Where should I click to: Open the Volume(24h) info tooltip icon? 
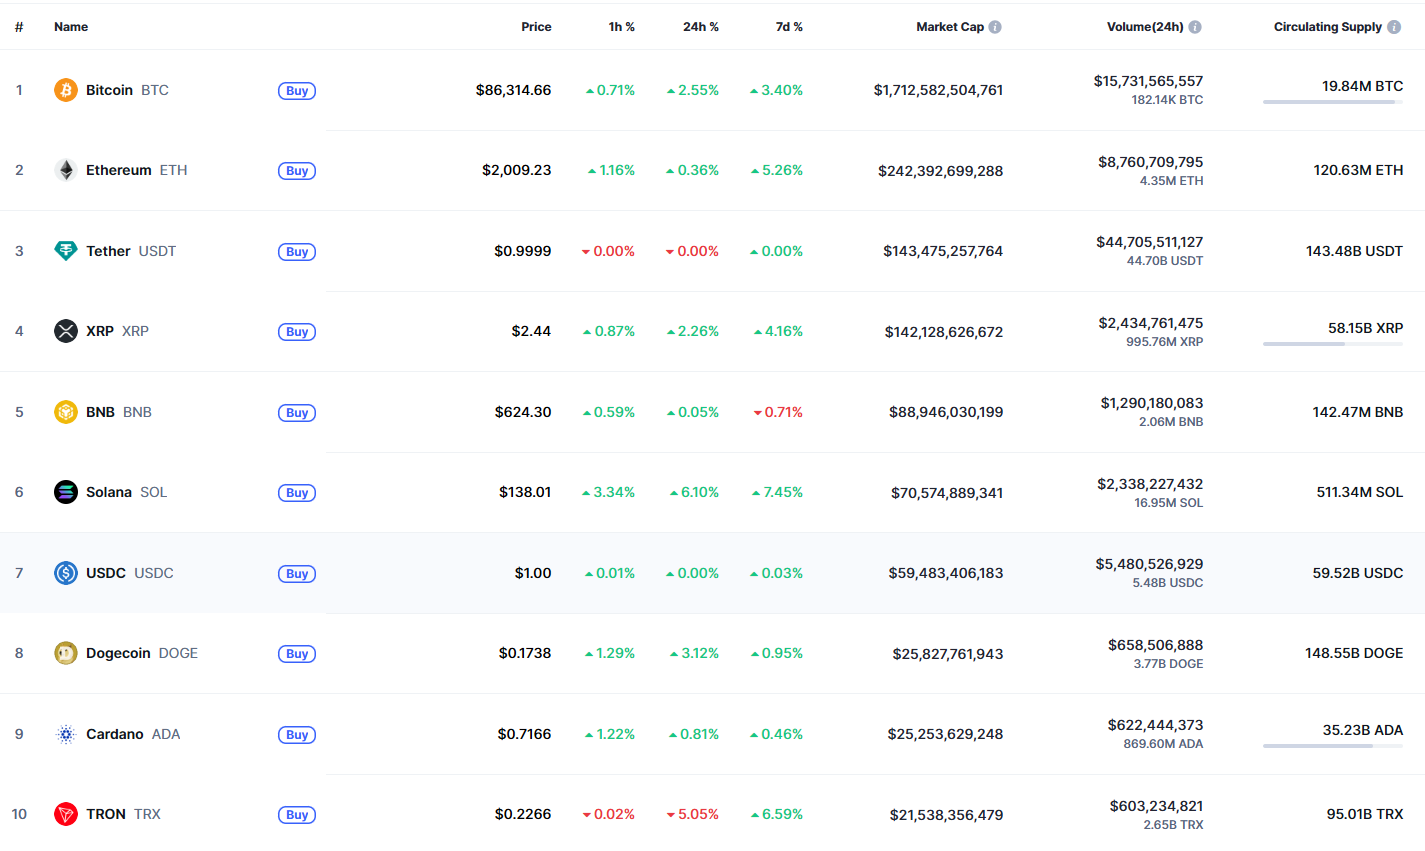1195,27
